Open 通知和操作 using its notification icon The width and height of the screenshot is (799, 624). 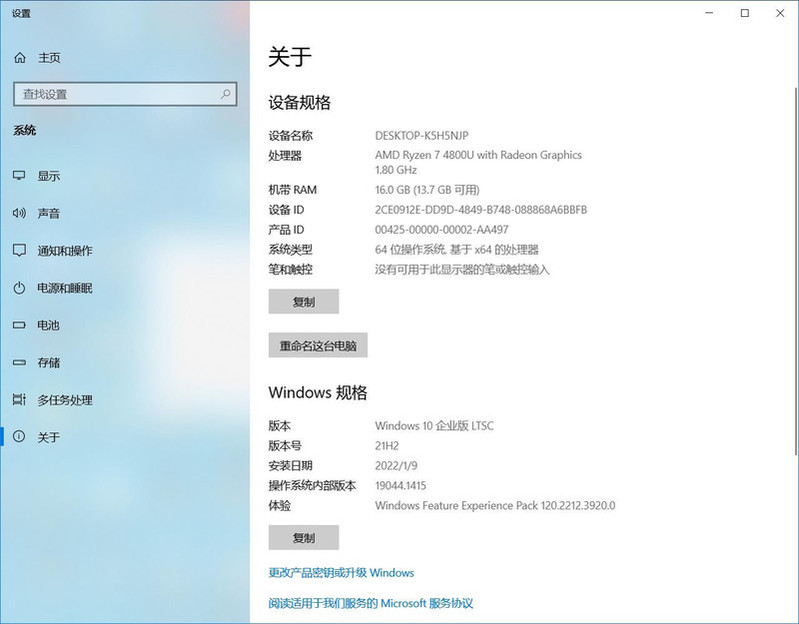19,250
